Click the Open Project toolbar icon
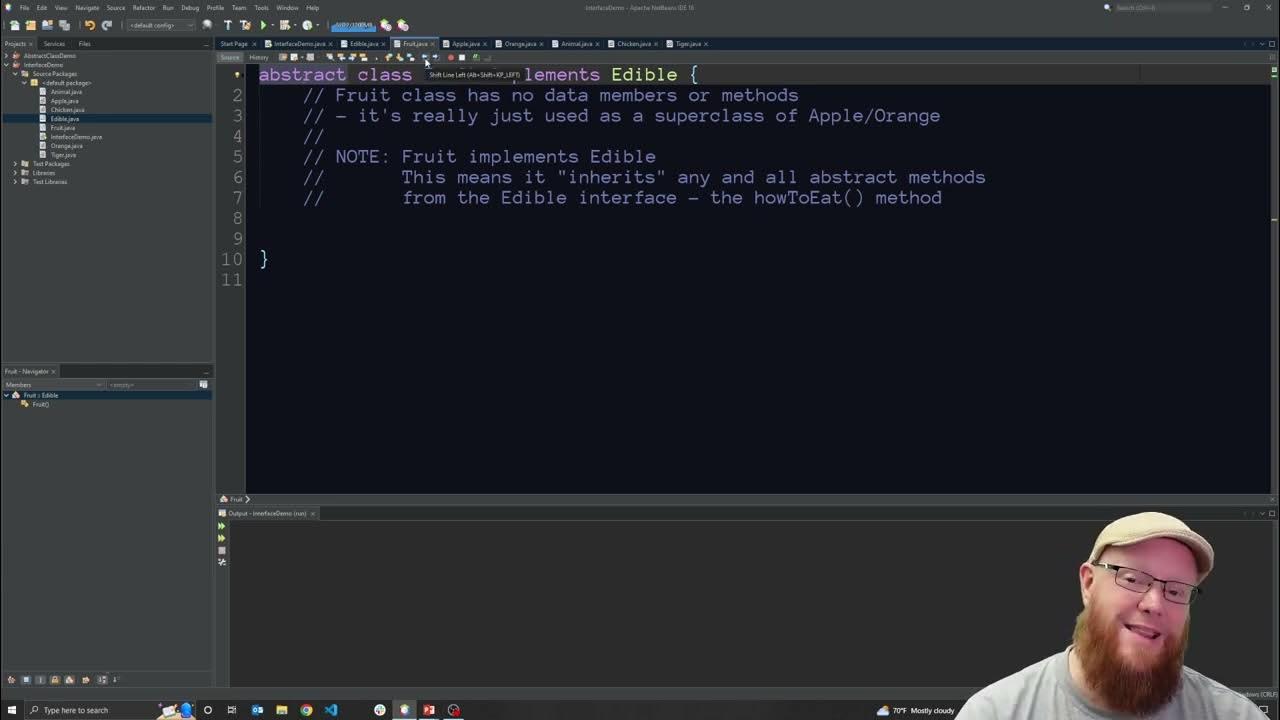The width and height of the screenshot is (1280, 720). [47, 25]
